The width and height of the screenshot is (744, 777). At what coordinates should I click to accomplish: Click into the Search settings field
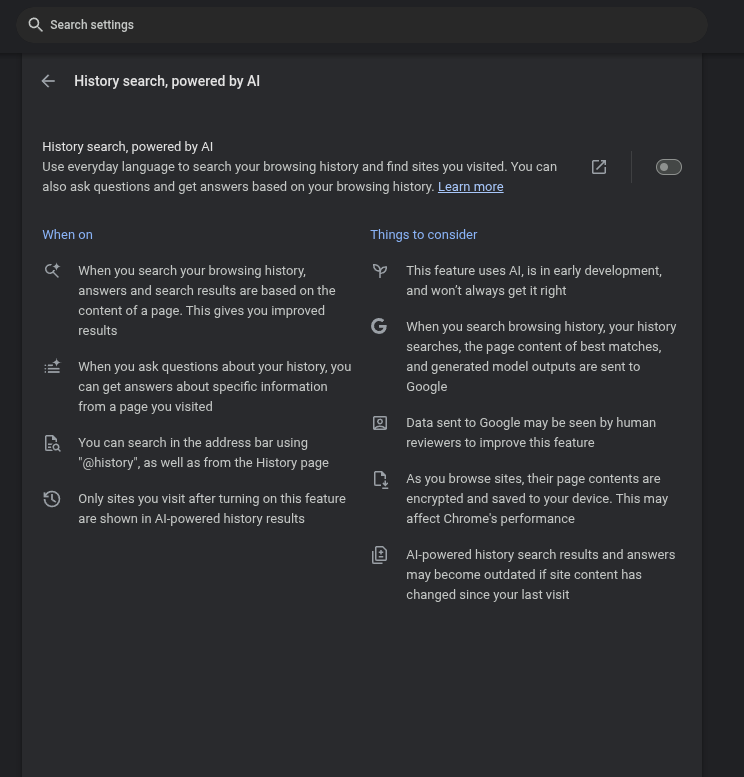point(370,25)
